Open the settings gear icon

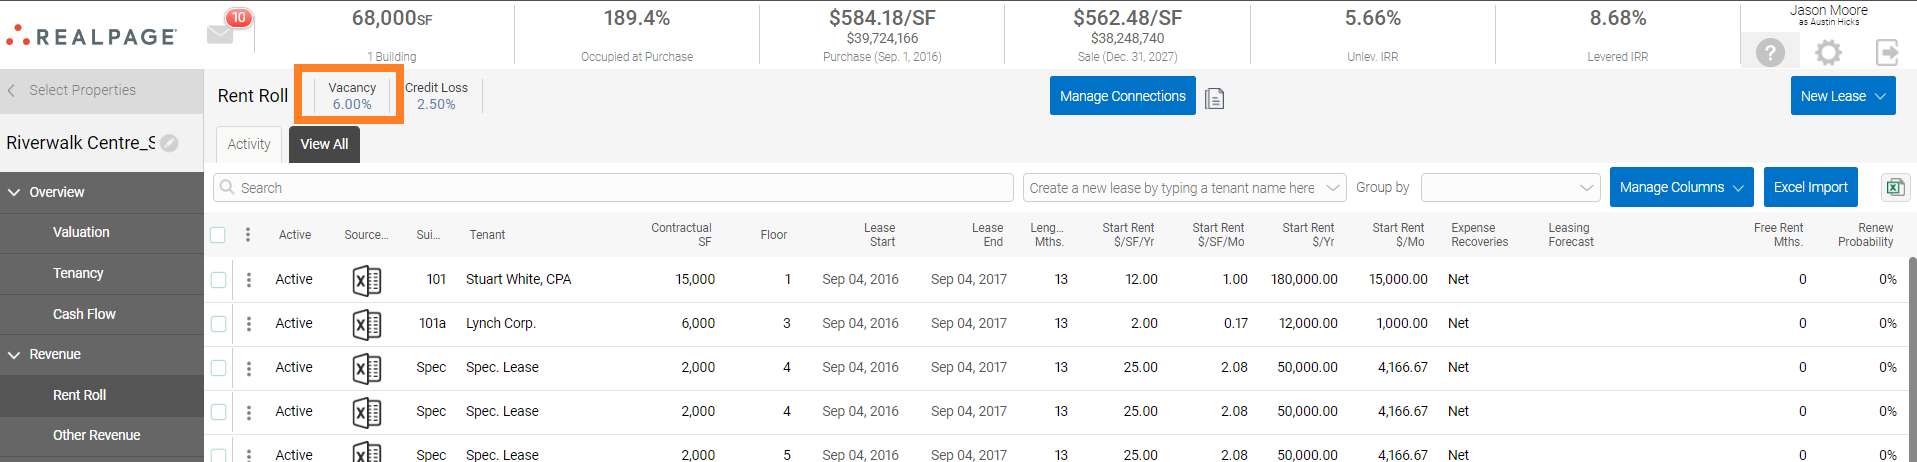pos(1828,52)
